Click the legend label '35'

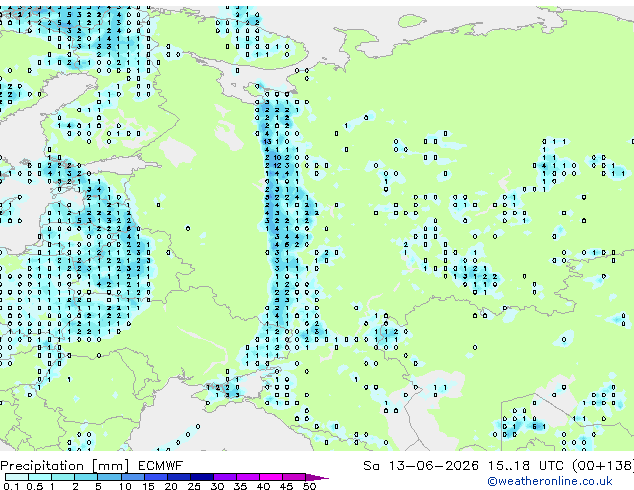pos(240,486)
